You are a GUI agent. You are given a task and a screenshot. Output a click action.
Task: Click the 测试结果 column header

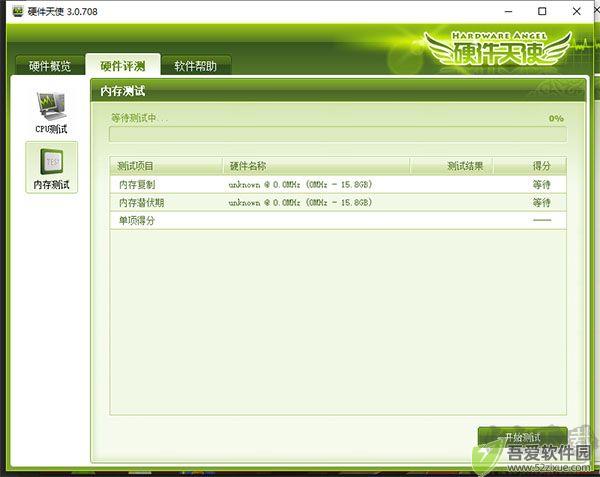click(x=452, y=166)
